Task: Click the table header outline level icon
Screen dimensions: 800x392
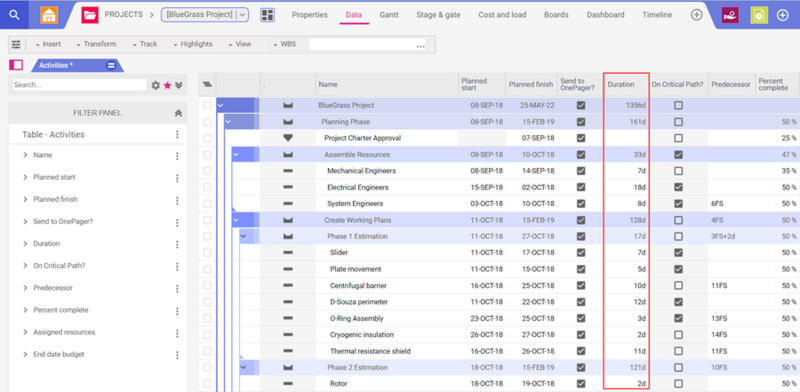Action: (x=207, y=84)
